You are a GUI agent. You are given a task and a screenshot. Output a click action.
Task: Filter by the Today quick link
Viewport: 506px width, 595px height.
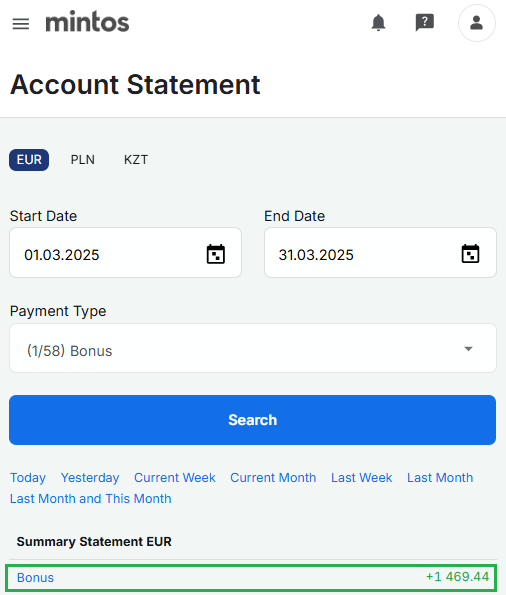click(x=28, y=477)
